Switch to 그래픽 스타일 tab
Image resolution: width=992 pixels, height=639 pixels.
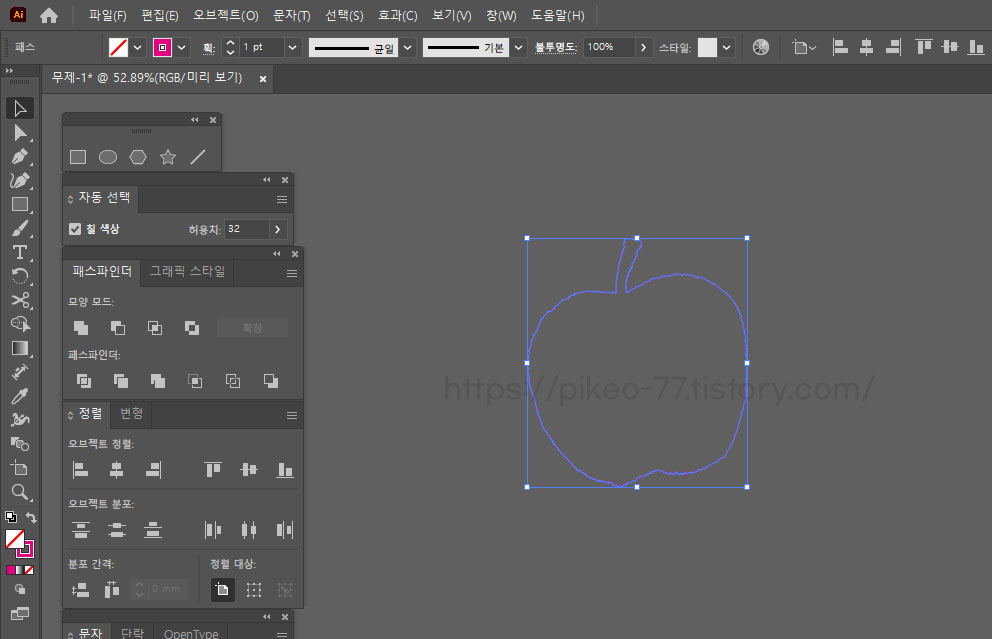pos(187,271)
